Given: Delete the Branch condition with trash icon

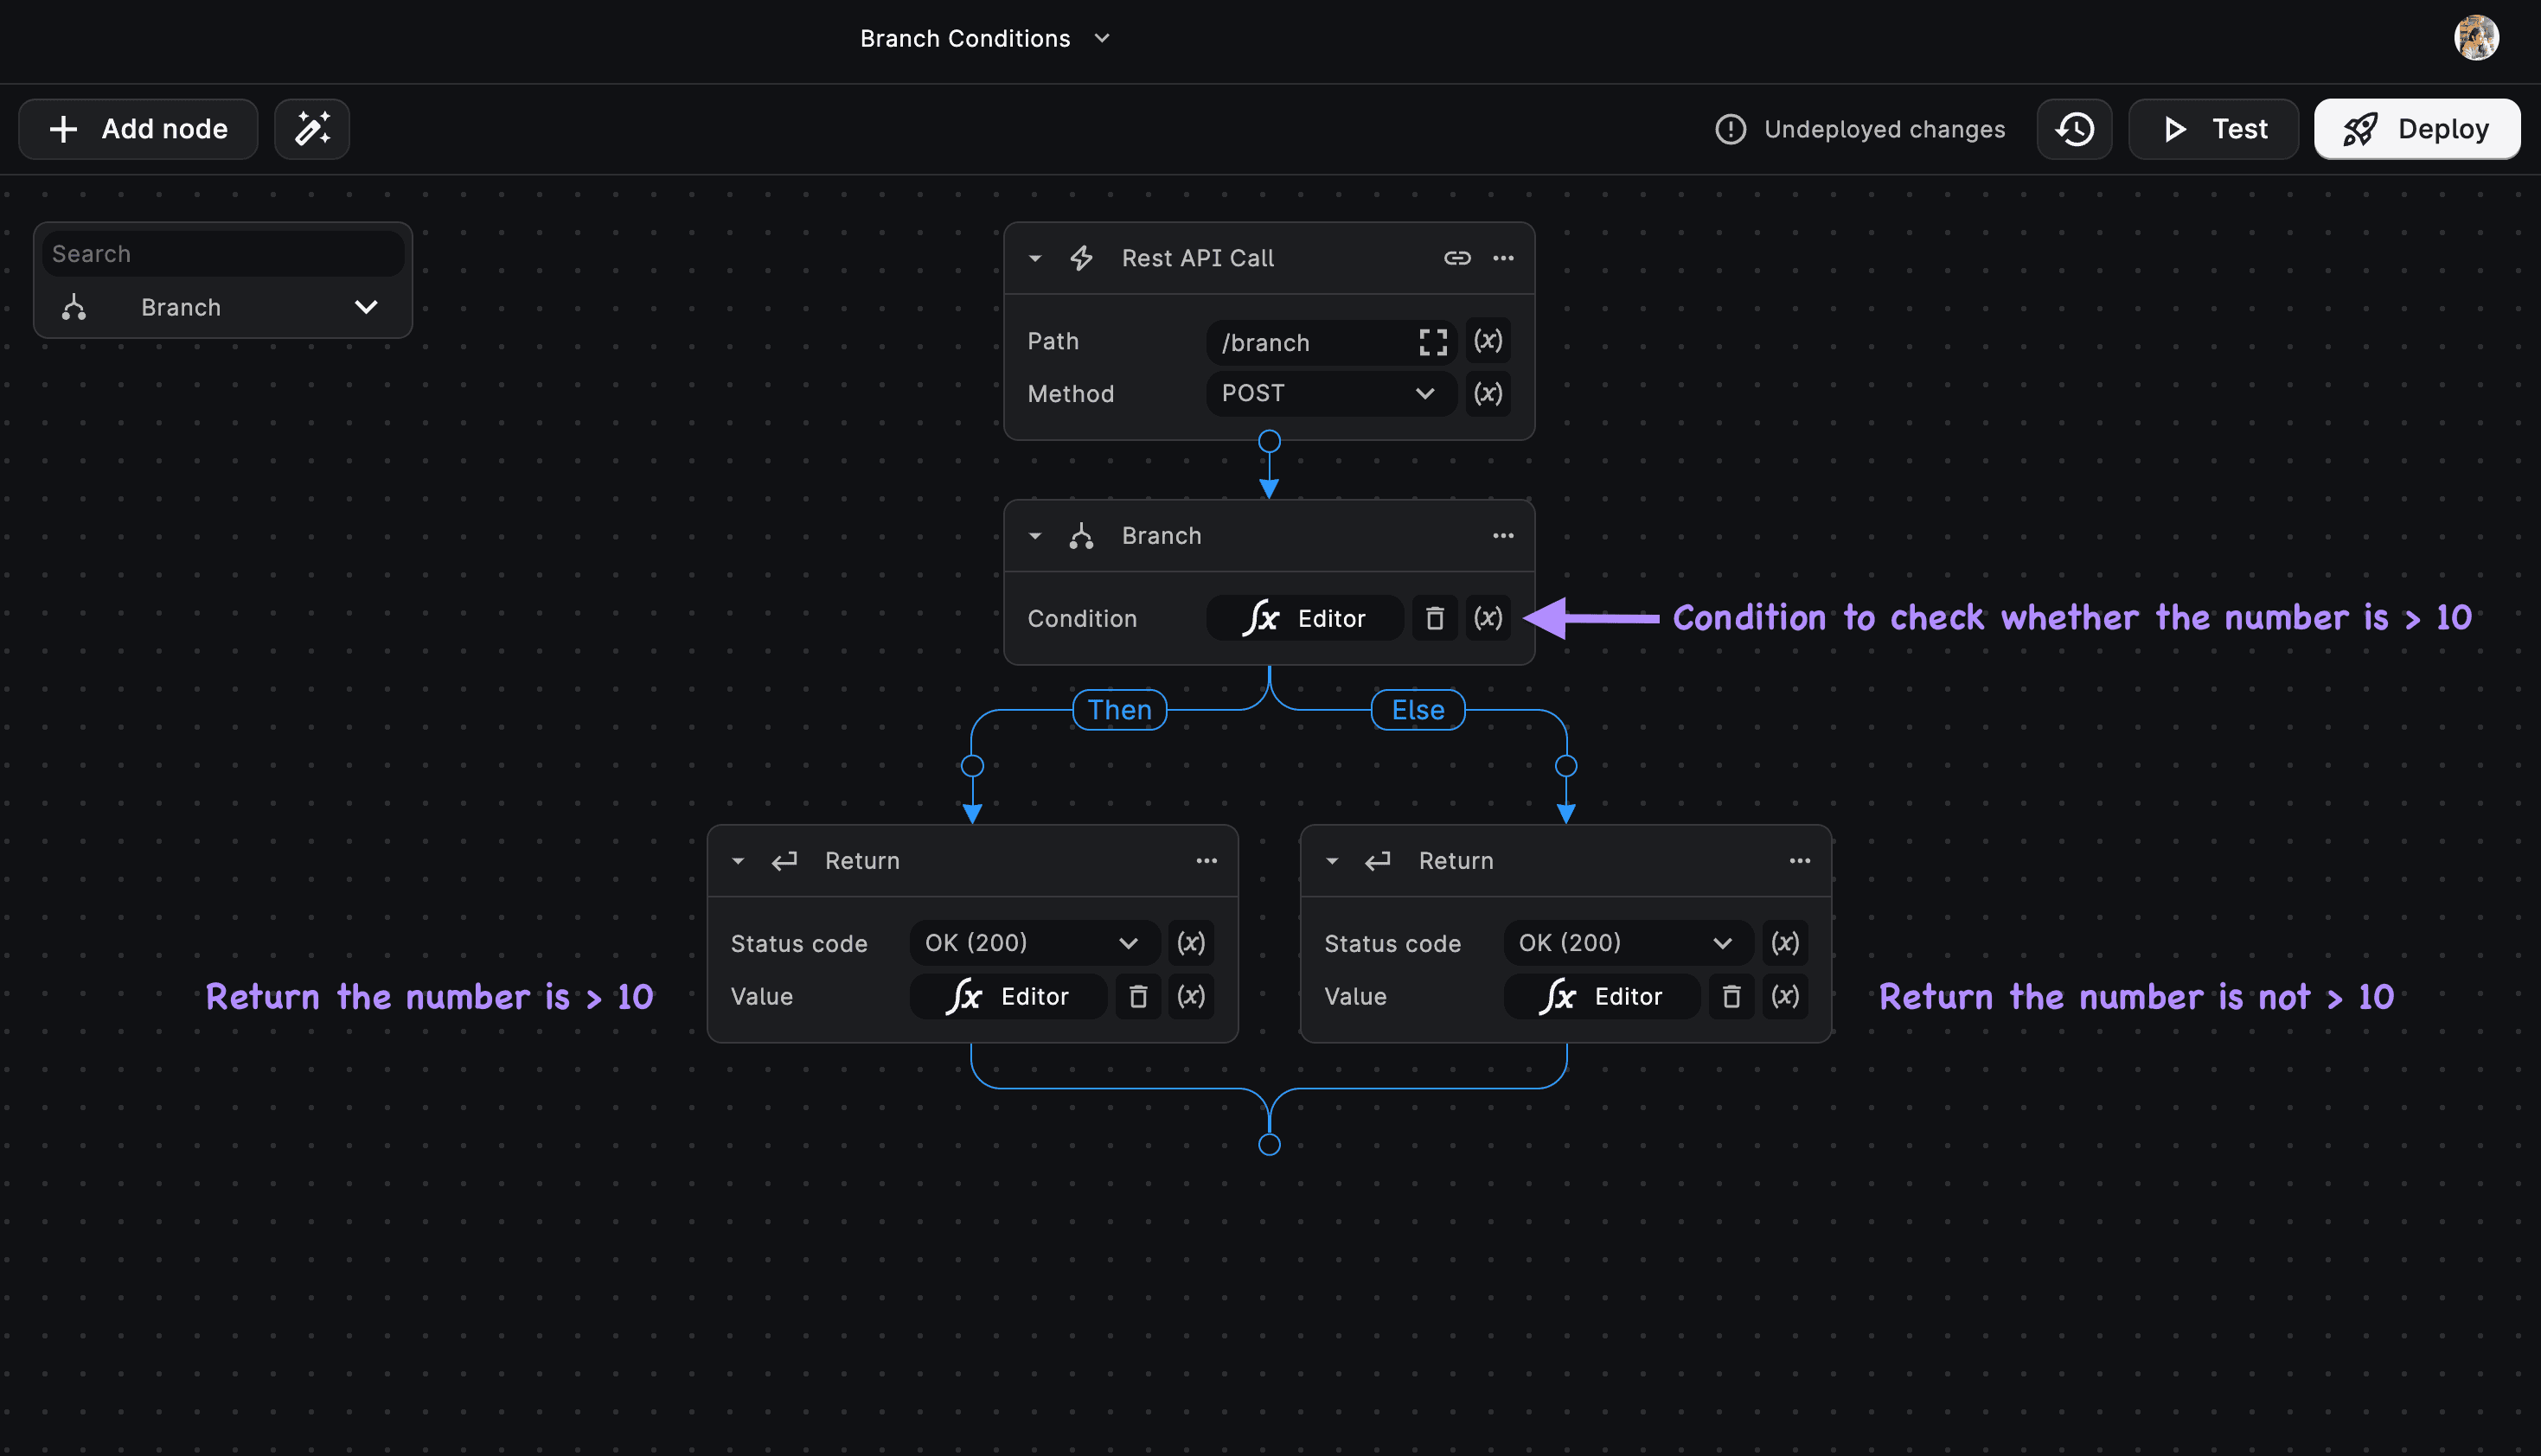Looking at the screenshot, I should point(1434,618).
